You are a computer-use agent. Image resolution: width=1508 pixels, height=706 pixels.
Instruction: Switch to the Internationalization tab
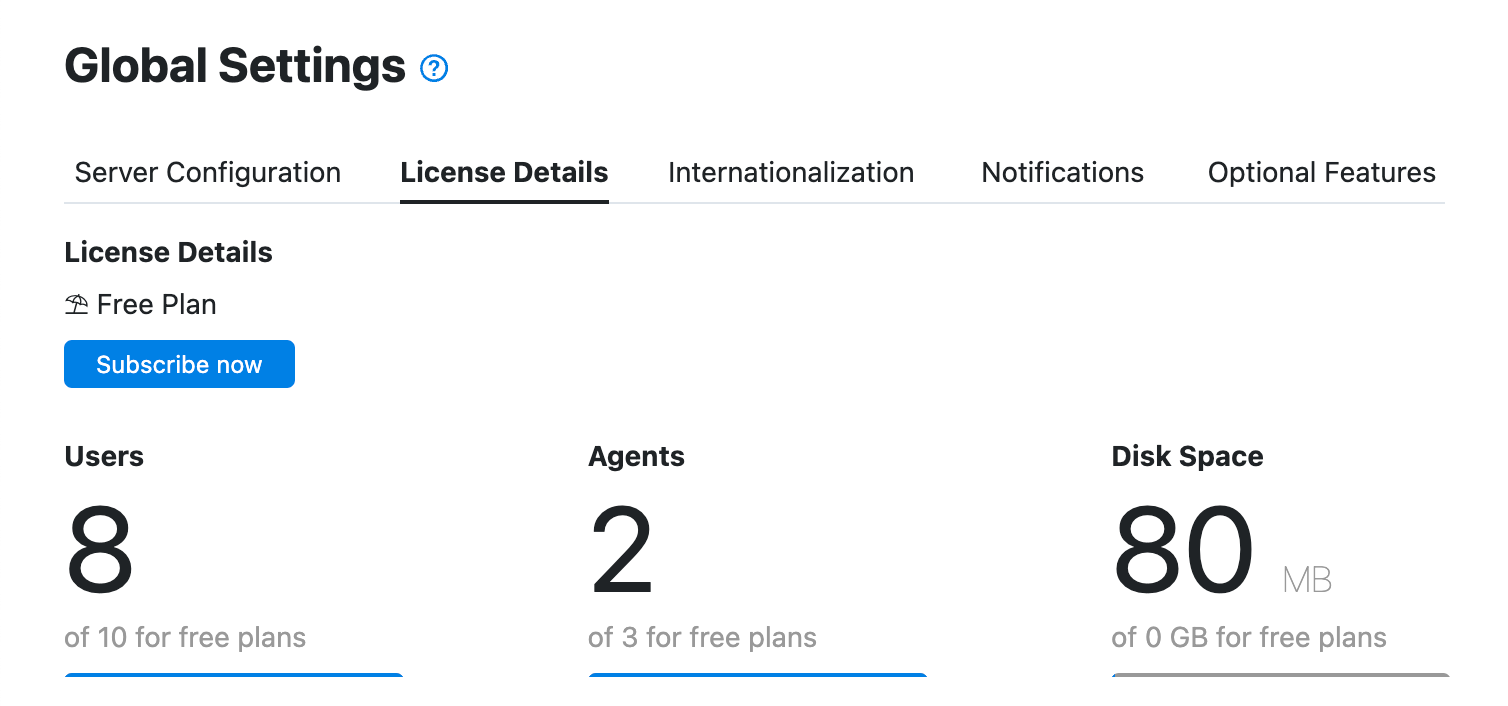tap(790, 173)
